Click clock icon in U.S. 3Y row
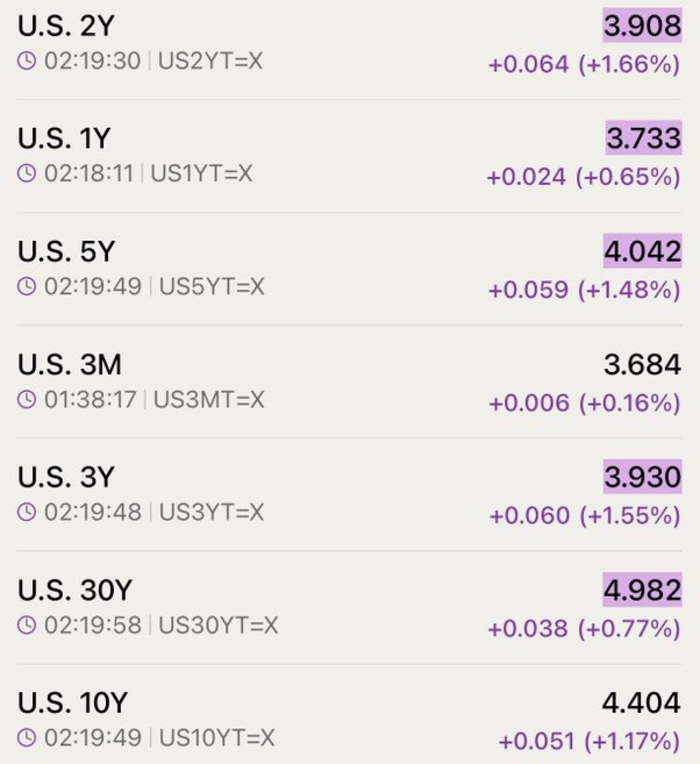 27,512
